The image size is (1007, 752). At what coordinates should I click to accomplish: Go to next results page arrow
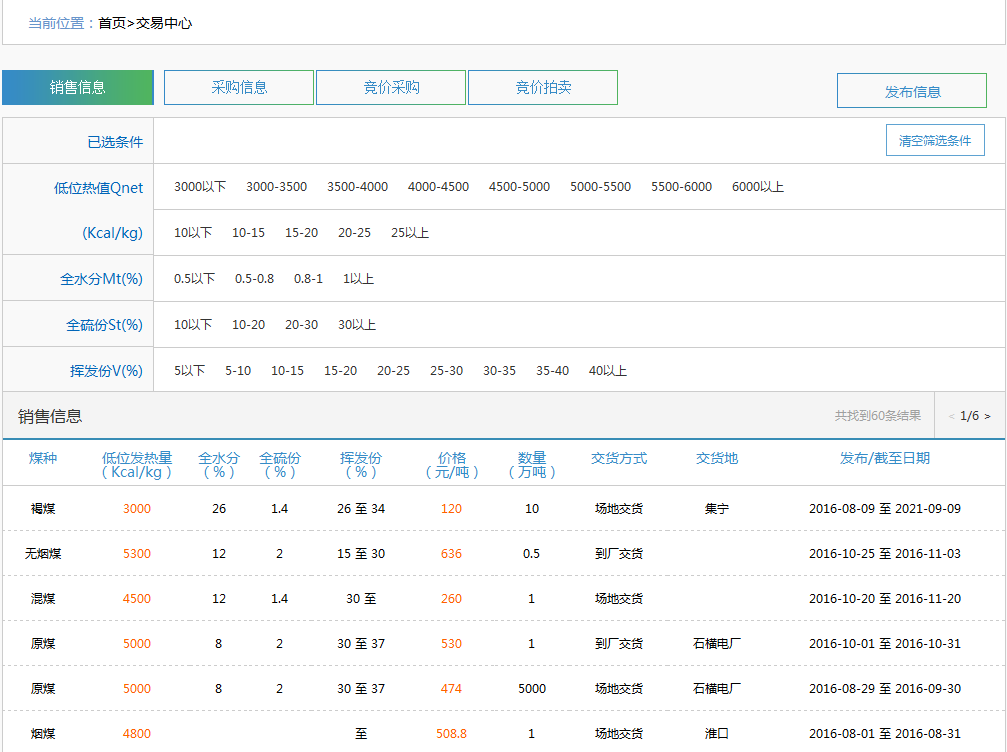click(988, 416)
